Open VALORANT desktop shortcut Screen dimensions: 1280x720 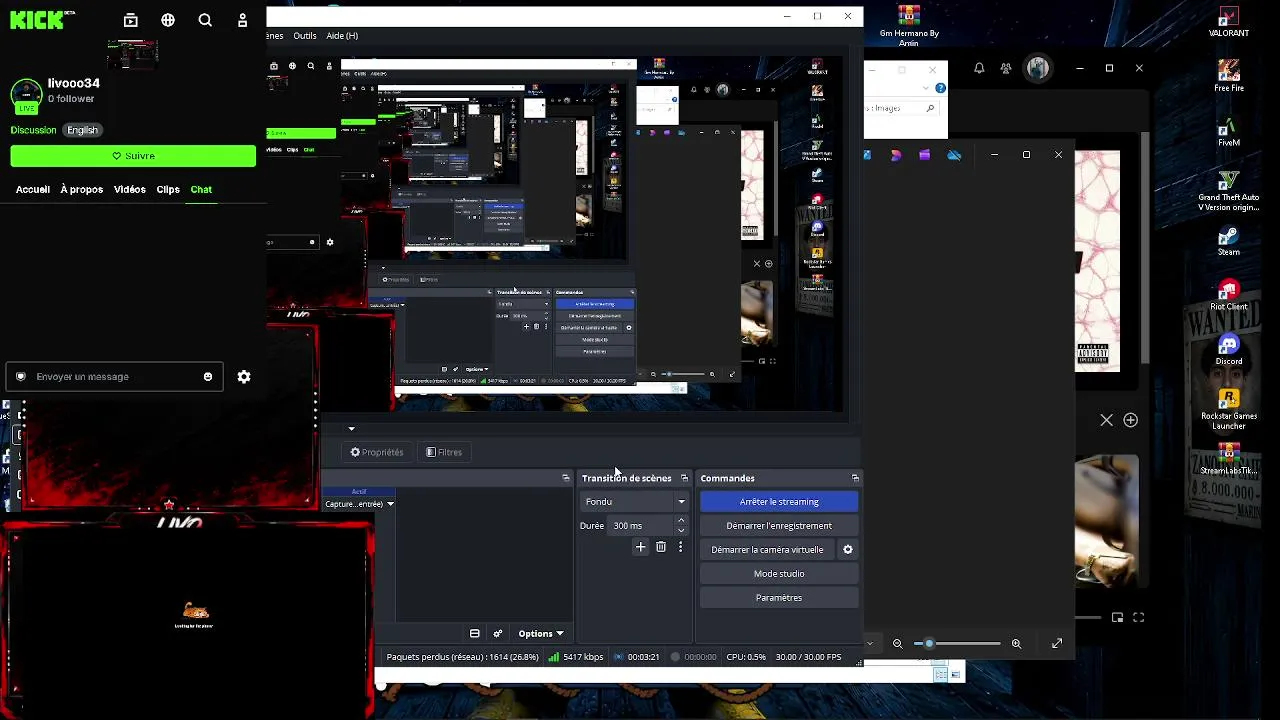pyautogui.click(x=1229, y=23)
